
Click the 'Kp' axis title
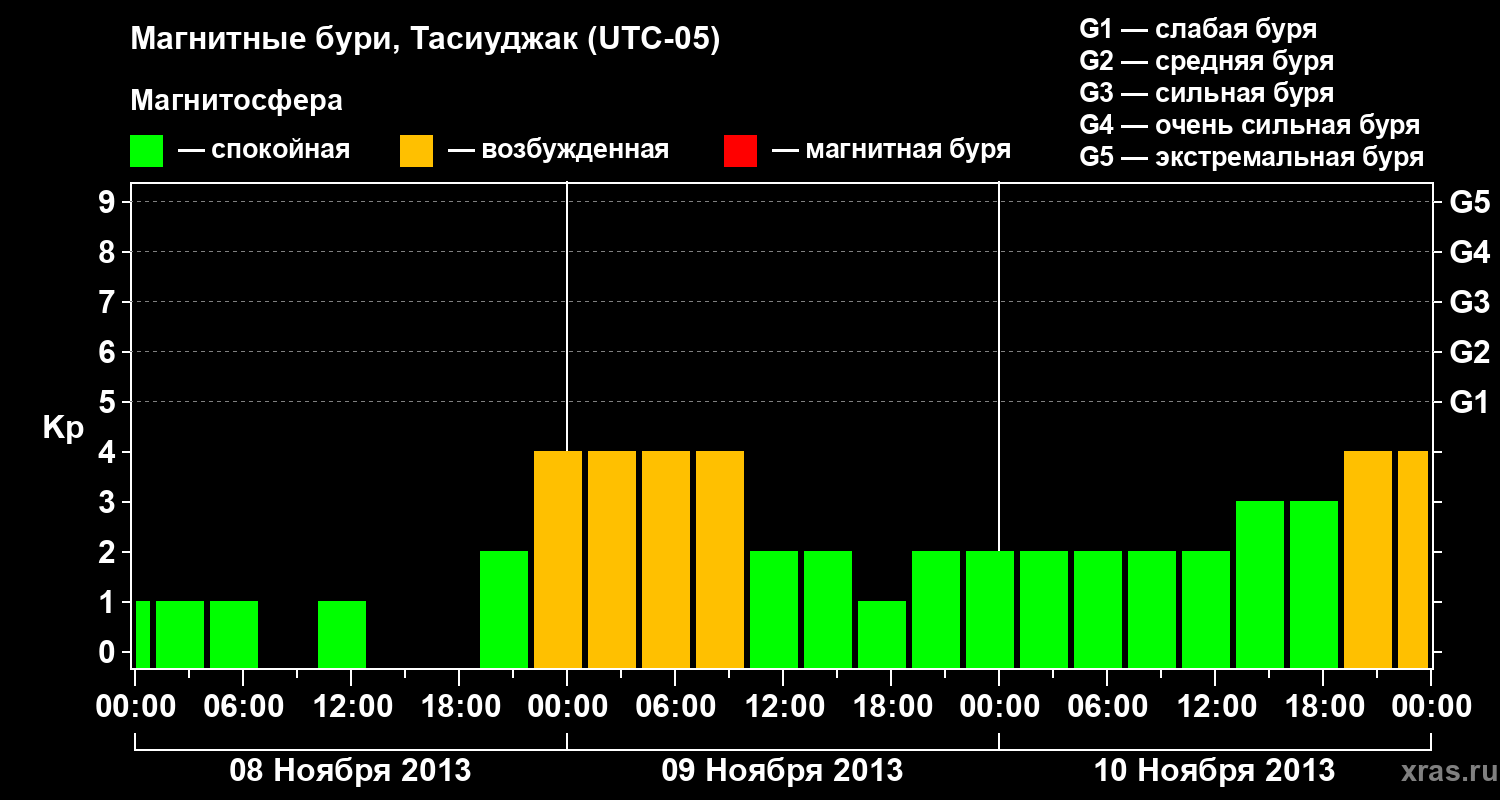[63, 427]
